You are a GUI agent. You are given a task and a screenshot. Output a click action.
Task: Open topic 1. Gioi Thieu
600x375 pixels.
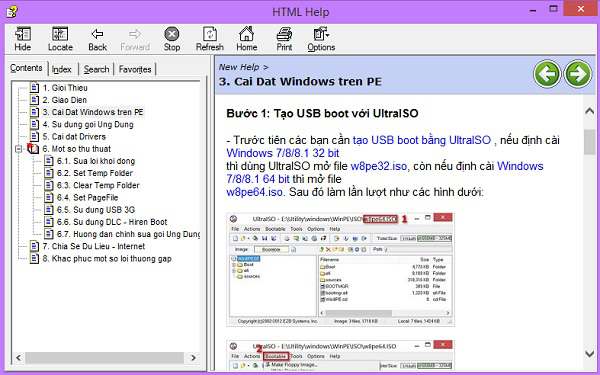65,88
